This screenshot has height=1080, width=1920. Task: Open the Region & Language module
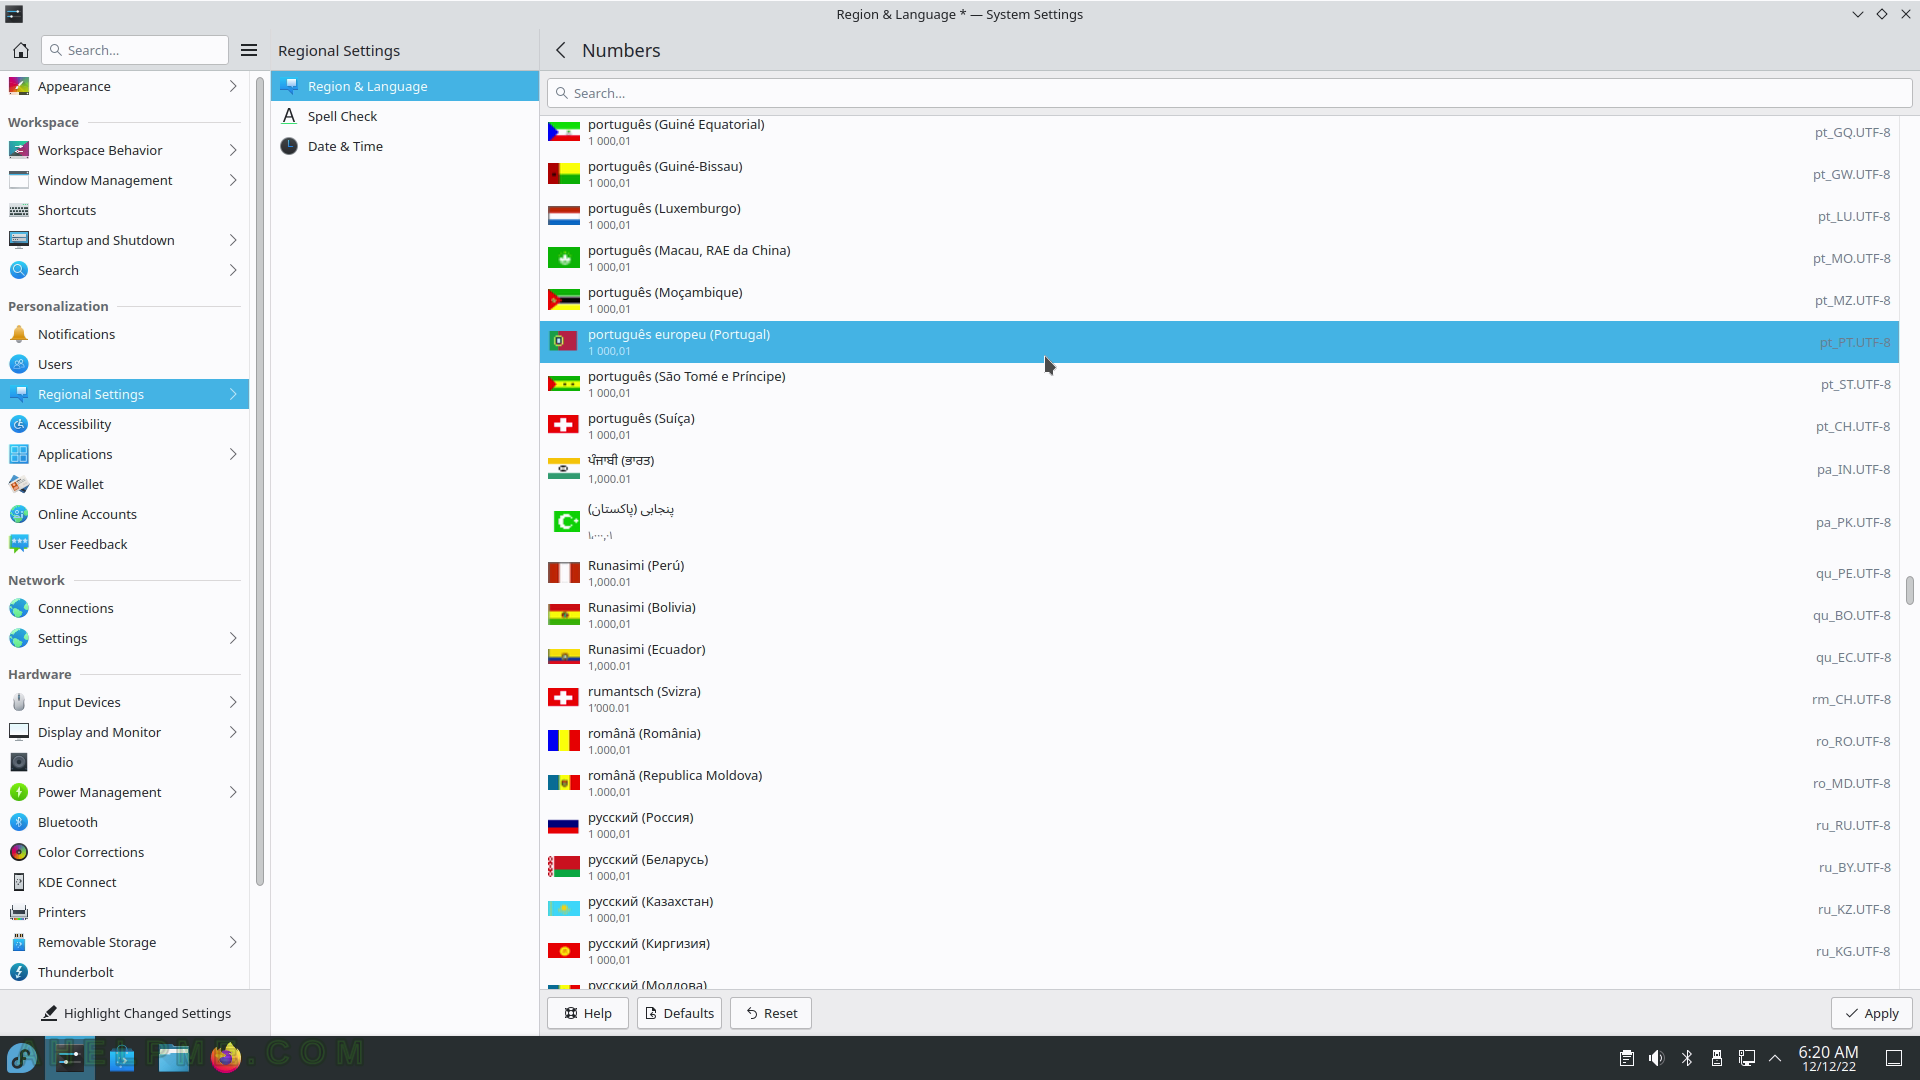coord(404,86)
